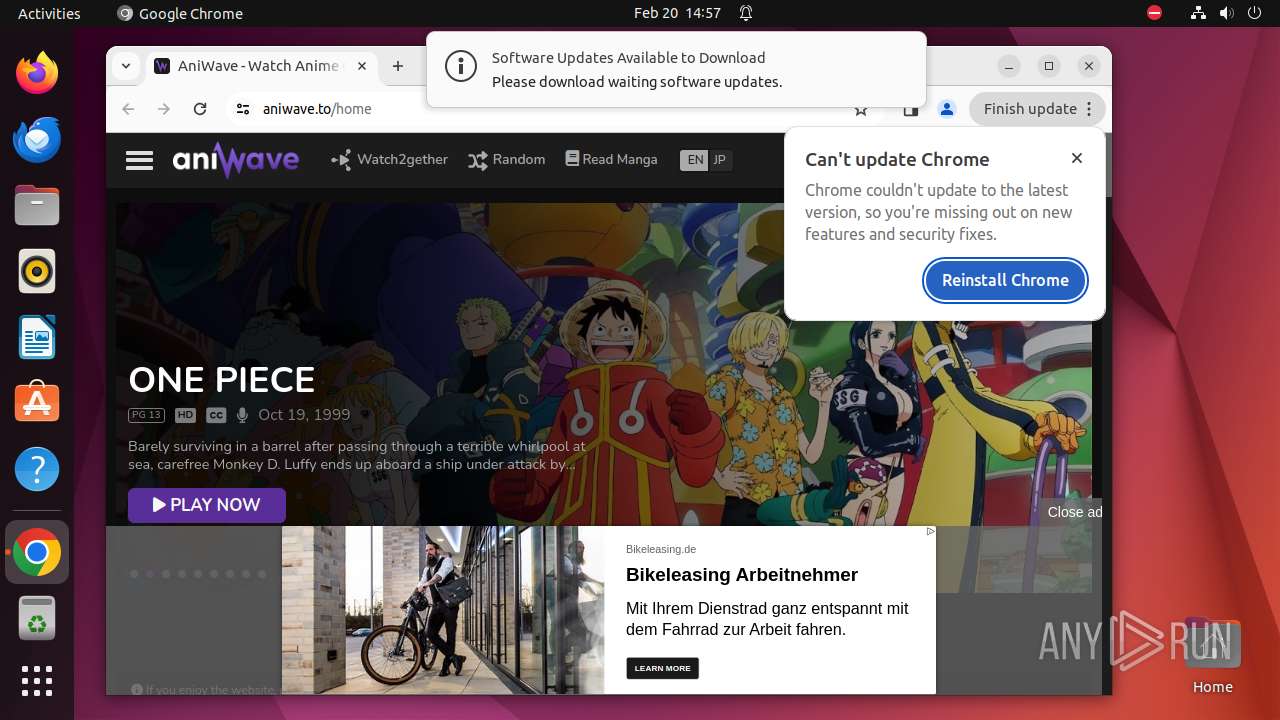Dismiss the Can't update Chrome popup
Viewport: 1280px width, 720px height.
click(1077, 158)
